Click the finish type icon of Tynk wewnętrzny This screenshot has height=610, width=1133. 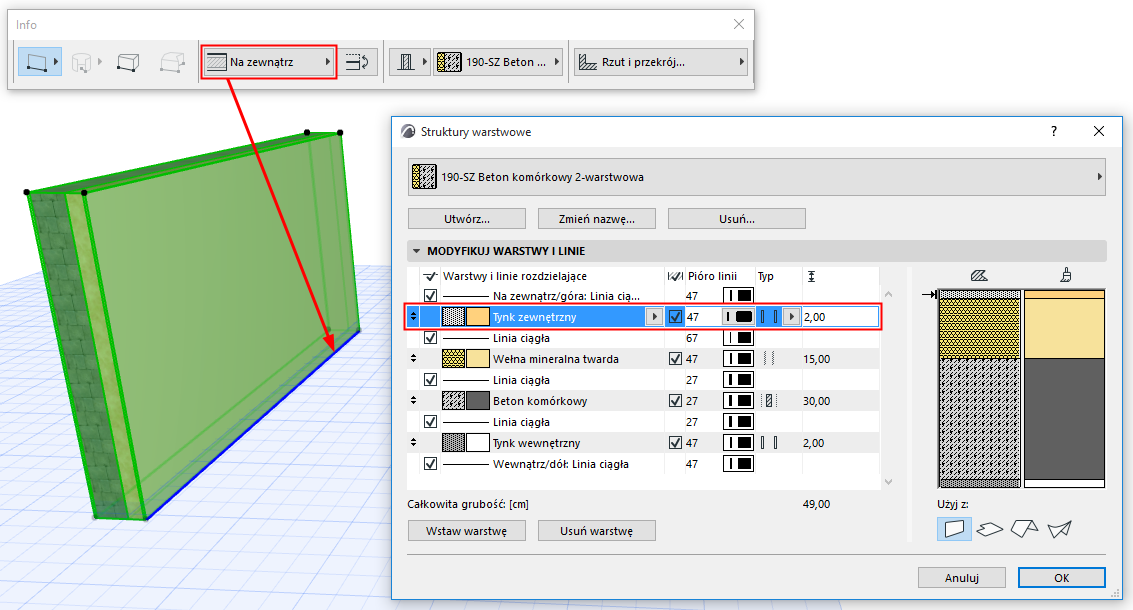[x=769, y=442]
